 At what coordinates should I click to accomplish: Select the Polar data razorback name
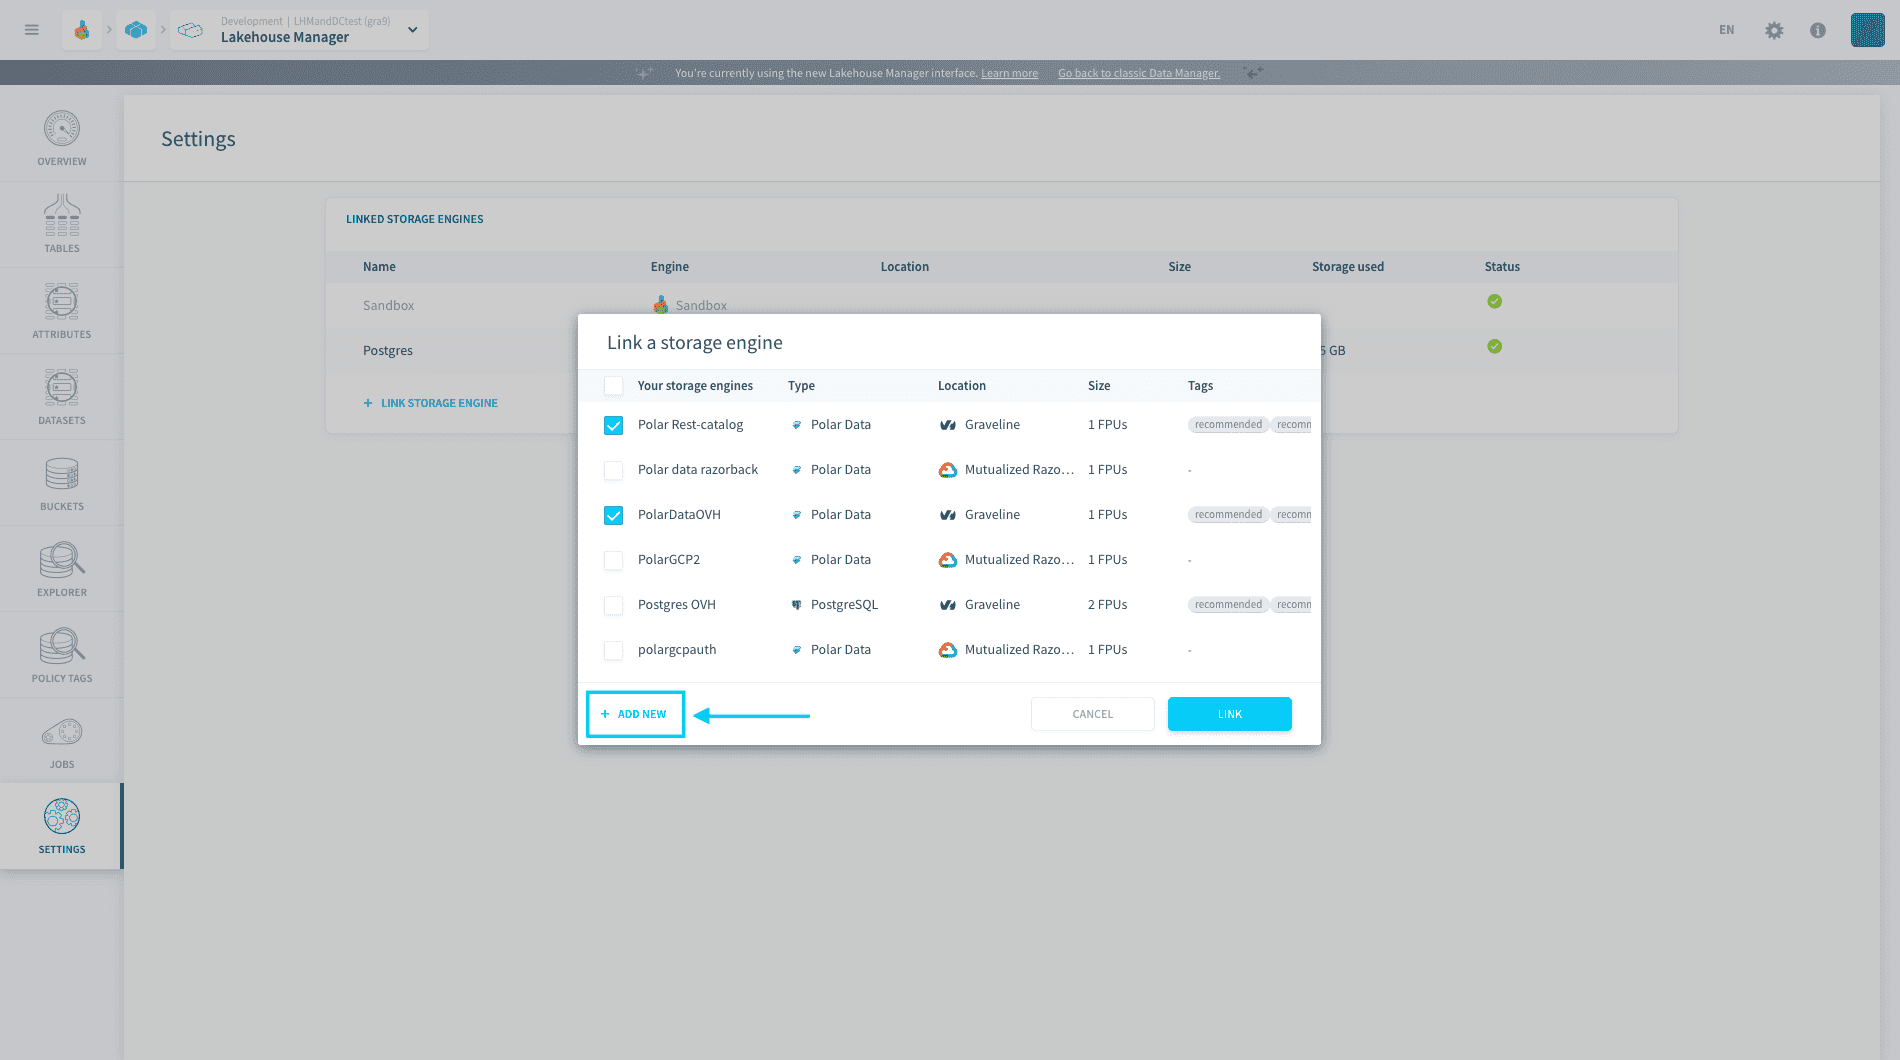click(698, 470)
